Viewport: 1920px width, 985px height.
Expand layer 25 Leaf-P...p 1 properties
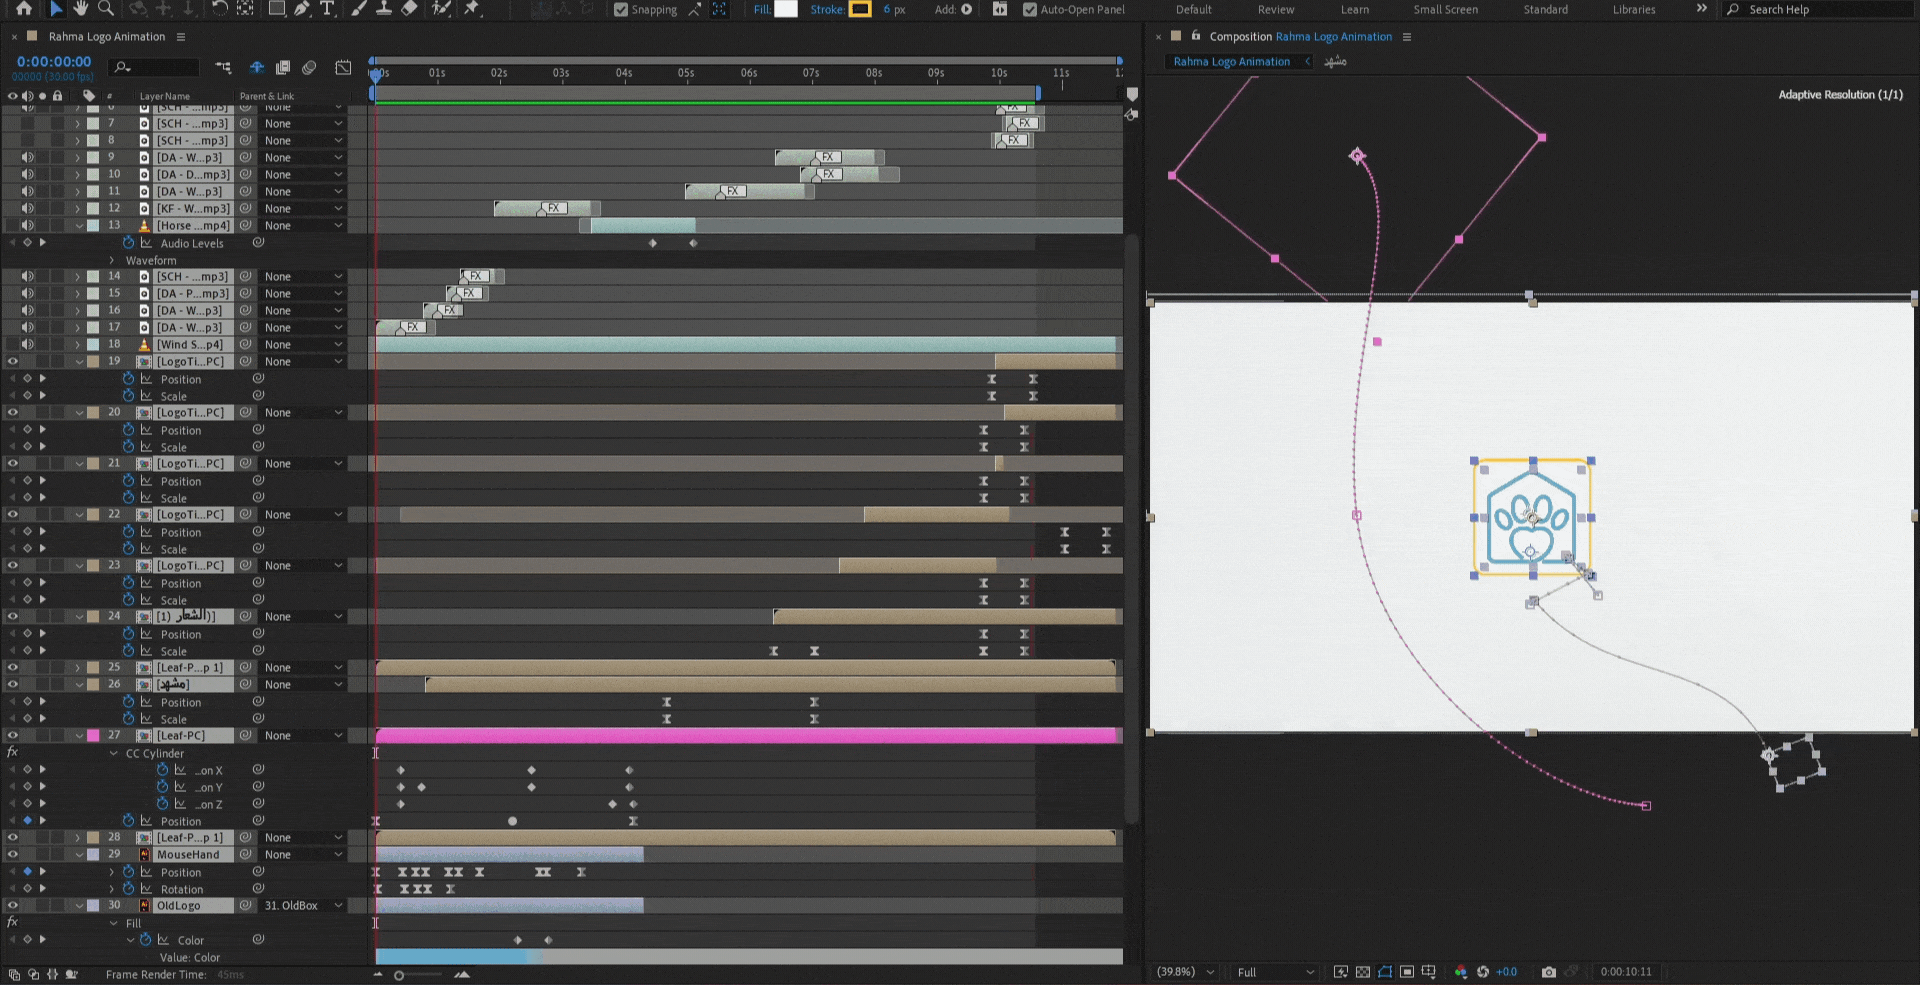[78, 667]
